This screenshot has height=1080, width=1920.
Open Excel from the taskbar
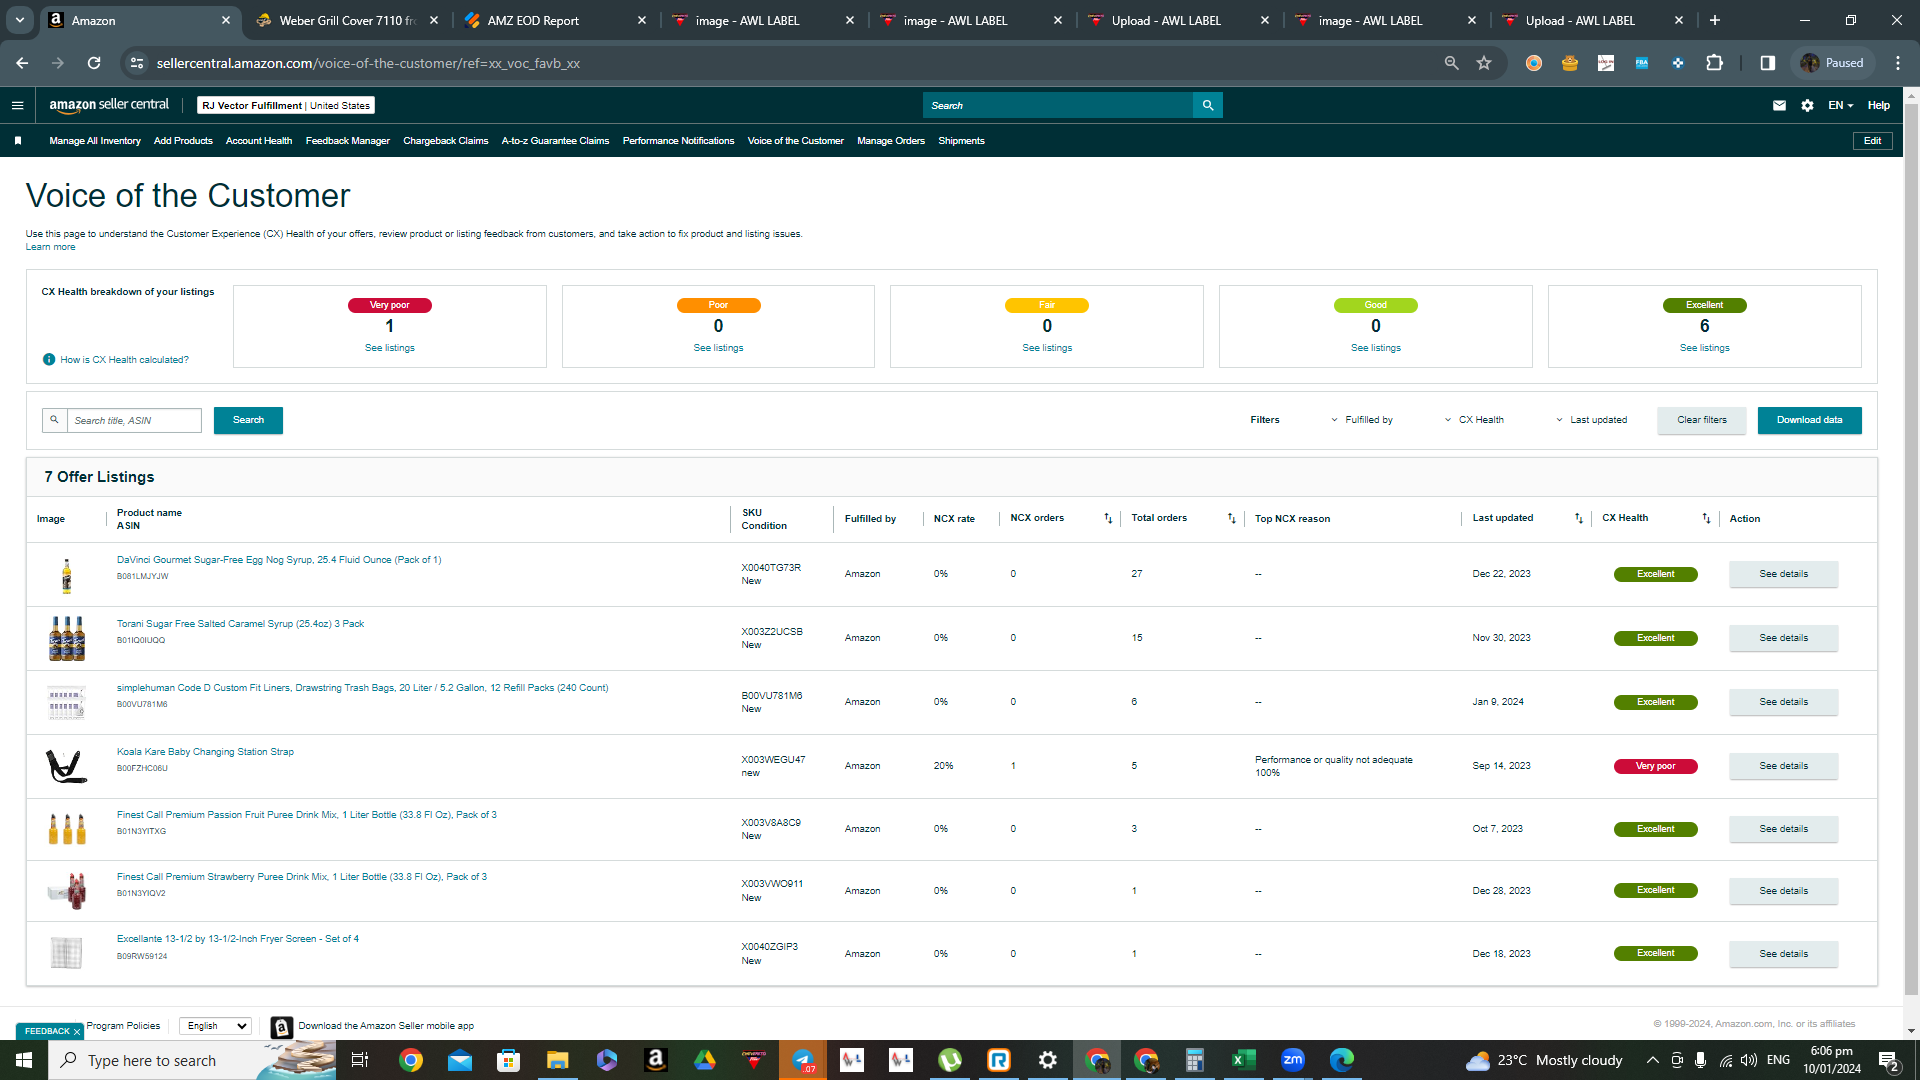(x=1243, y=1060)
